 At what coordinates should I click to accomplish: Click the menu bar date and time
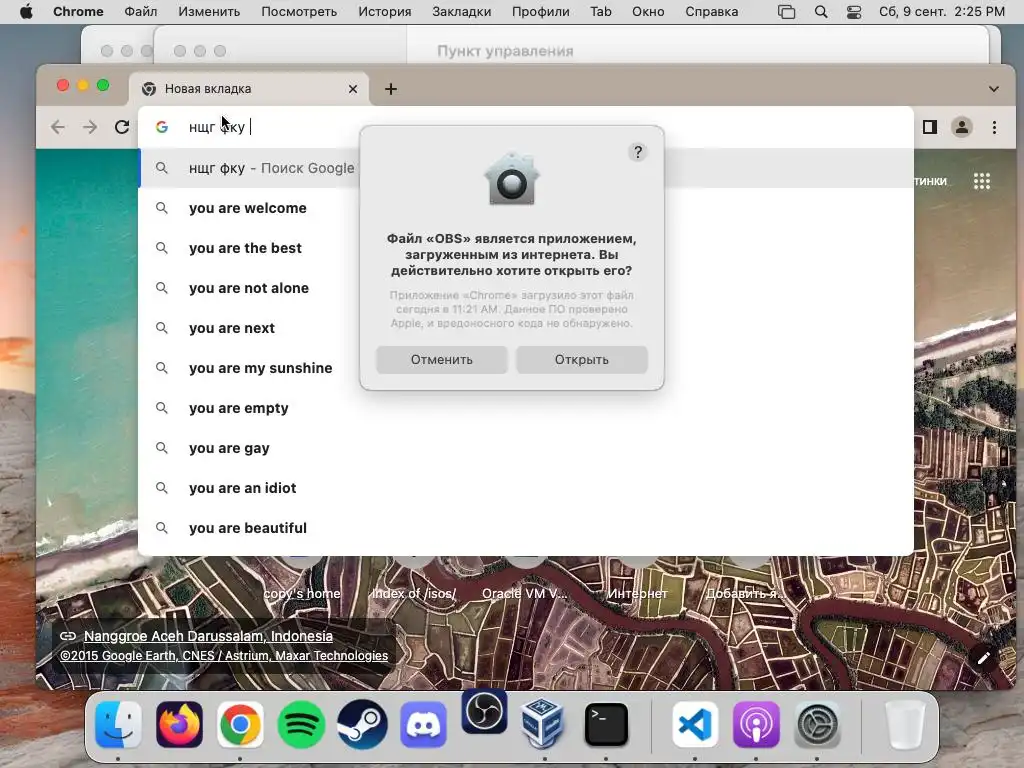(942, 12)
